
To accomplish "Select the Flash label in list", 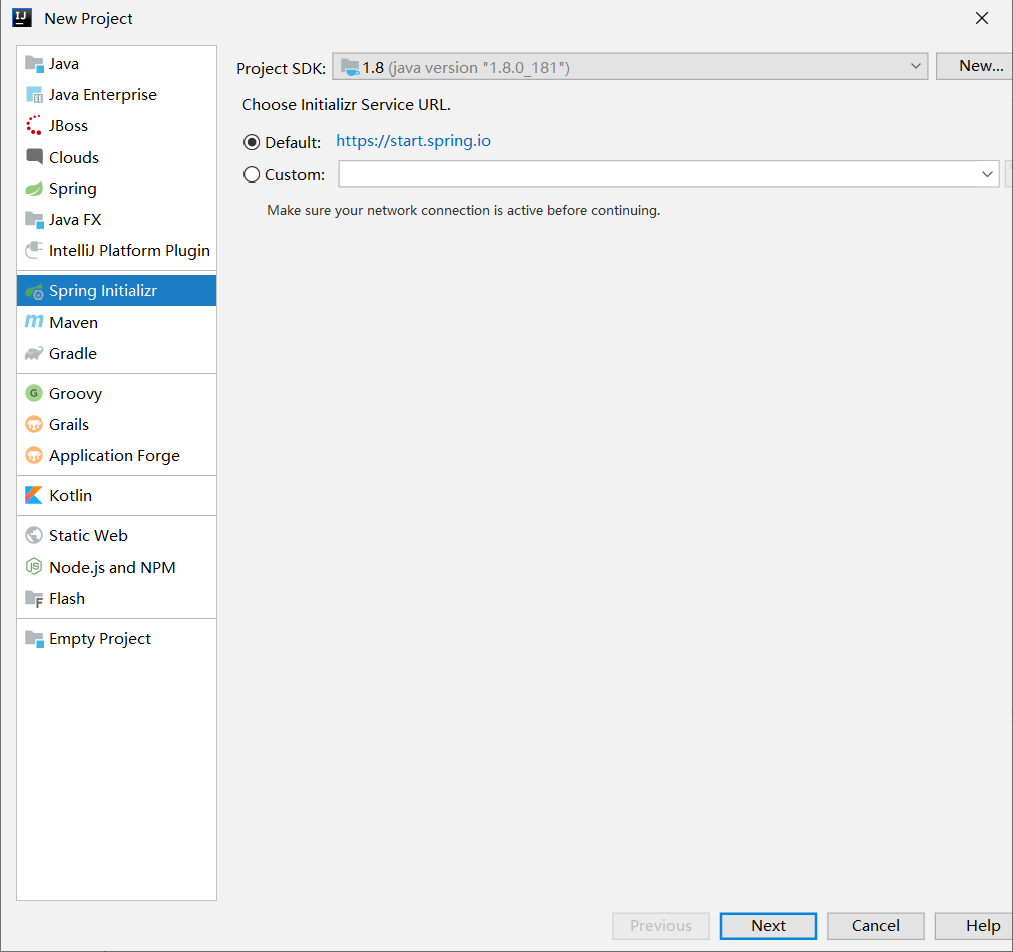I will 67,599.
